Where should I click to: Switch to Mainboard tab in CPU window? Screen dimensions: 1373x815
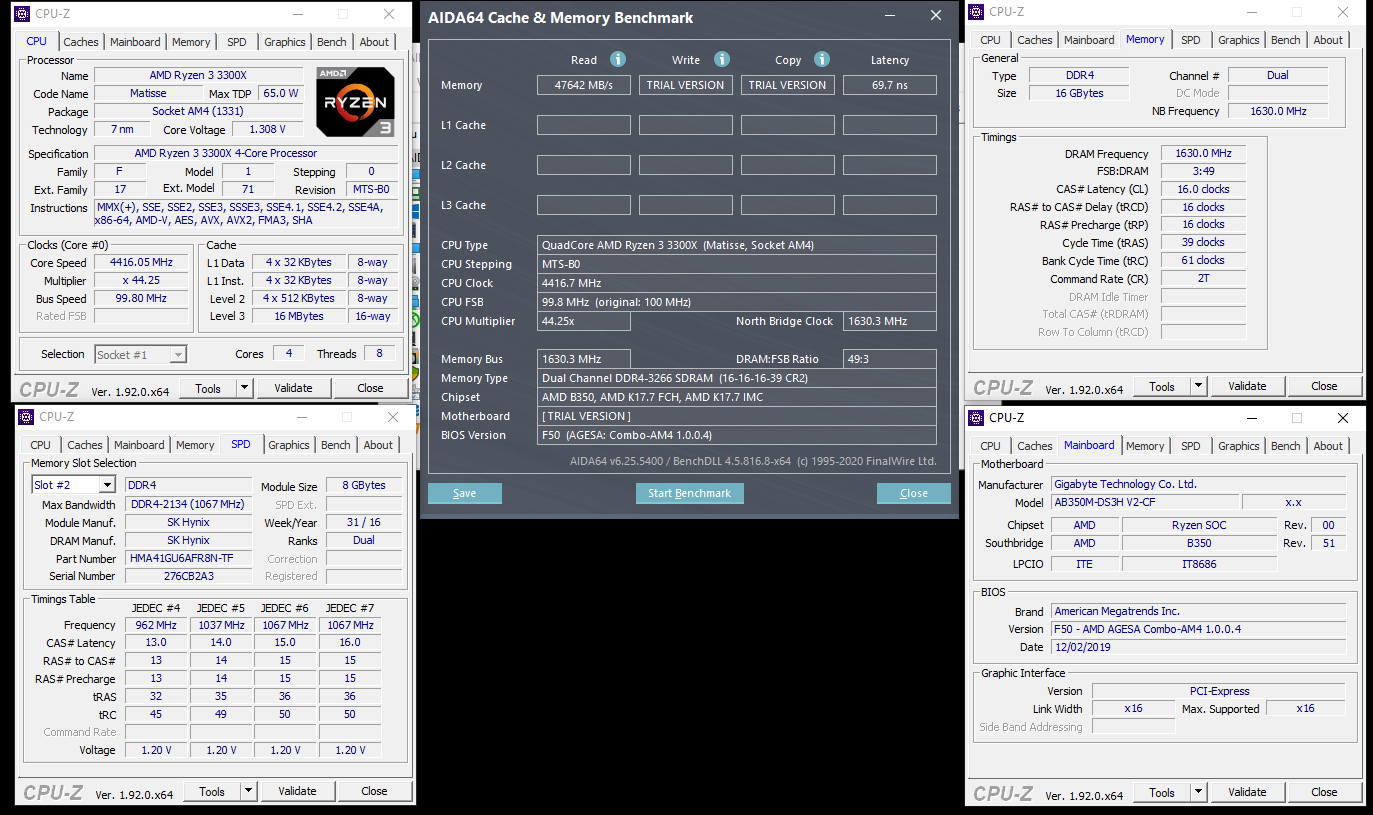click(135, 42)
